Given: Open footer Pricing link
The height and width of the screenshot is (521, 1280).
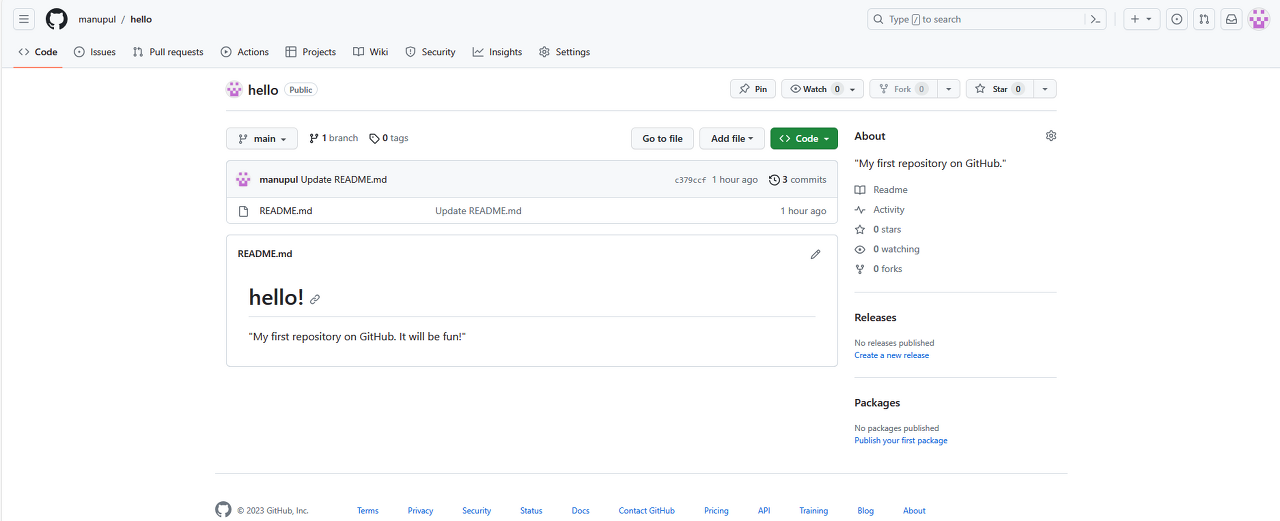Looking at the screenshot, I should coord(716,510).
